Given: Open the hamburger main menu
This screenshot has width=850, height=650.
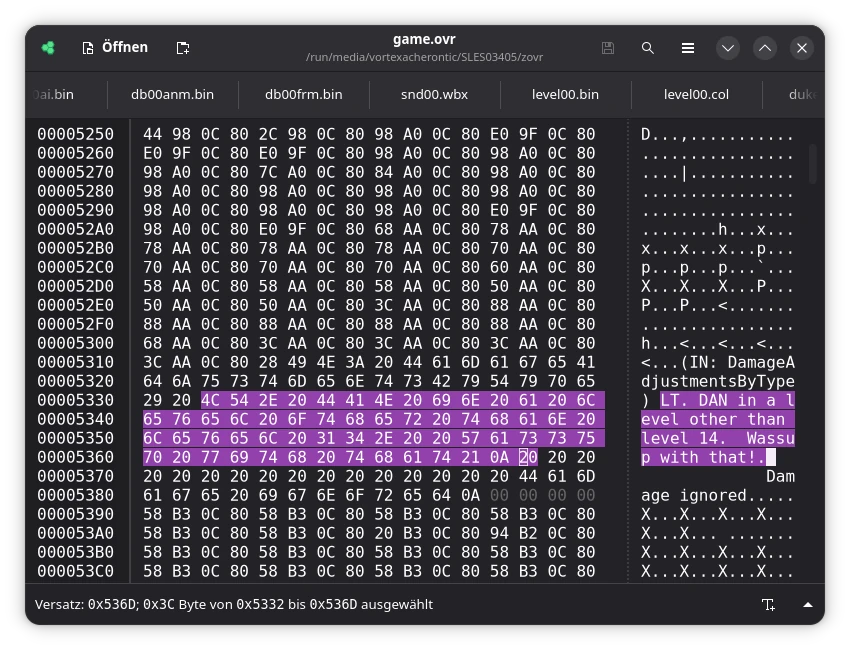Looking at the screenshot, I should click(687, 48).
